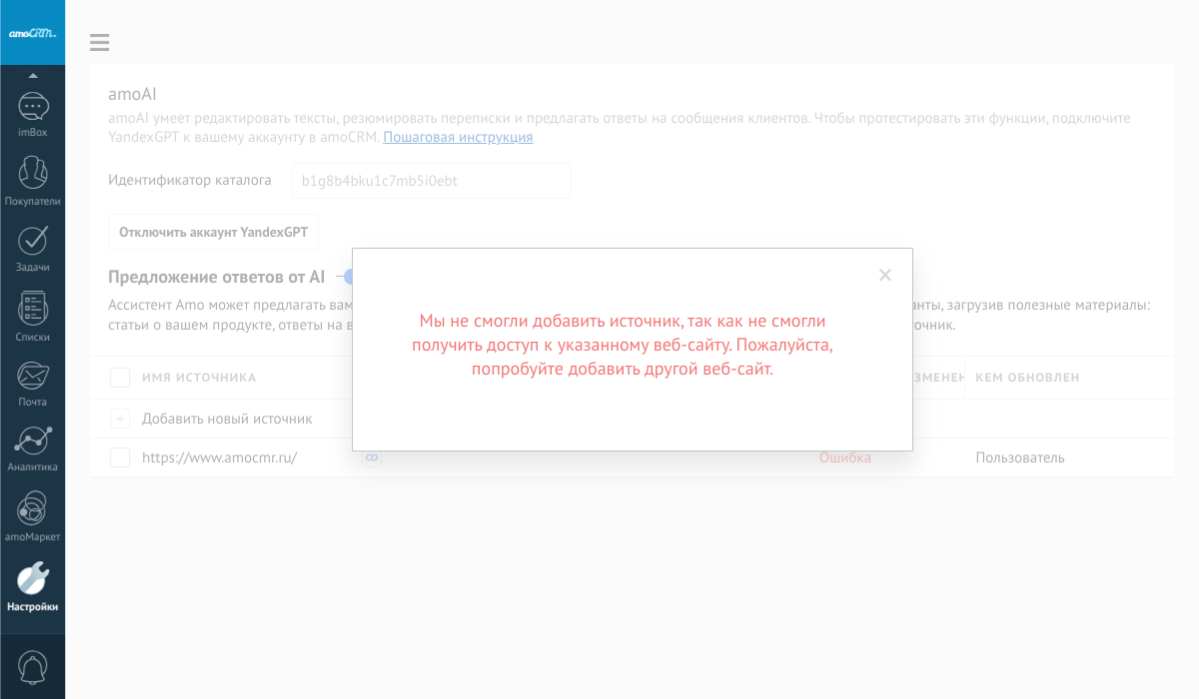Check the box for https://www.amocmr.ru/ source
Screen dimensions: 1199x699
(120, 457)
